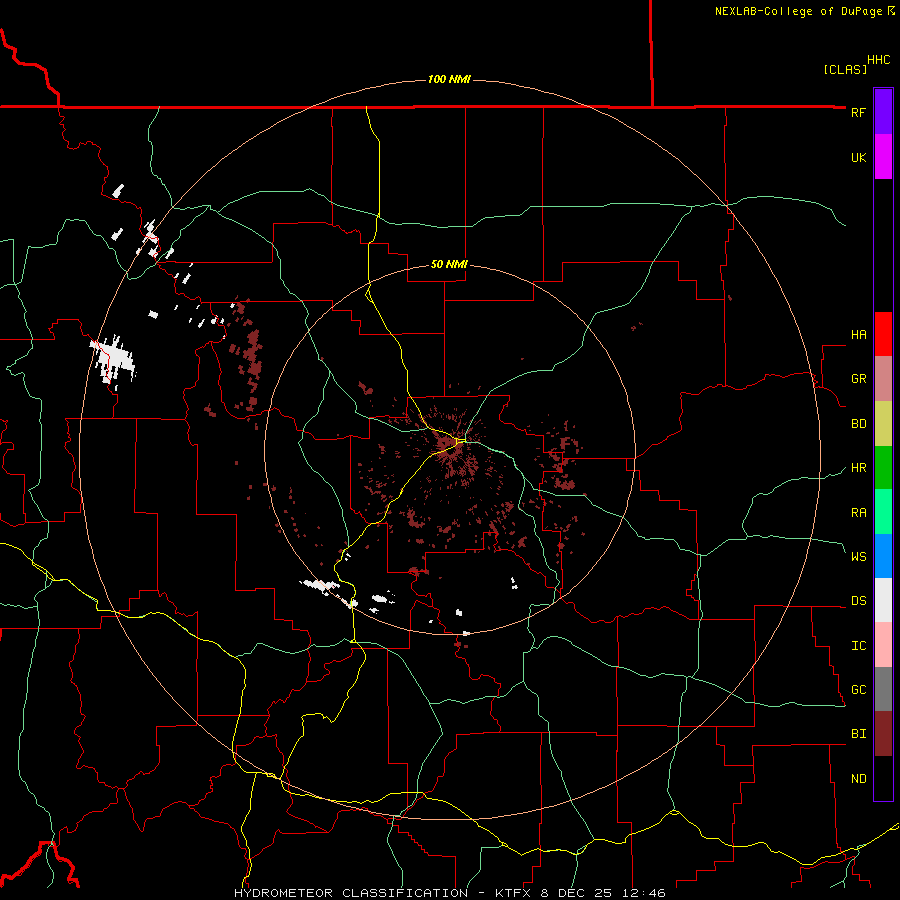Viewport: 900px width, 900px height.
Task: Click the BD legend label
Action: (x=858, y=424)
